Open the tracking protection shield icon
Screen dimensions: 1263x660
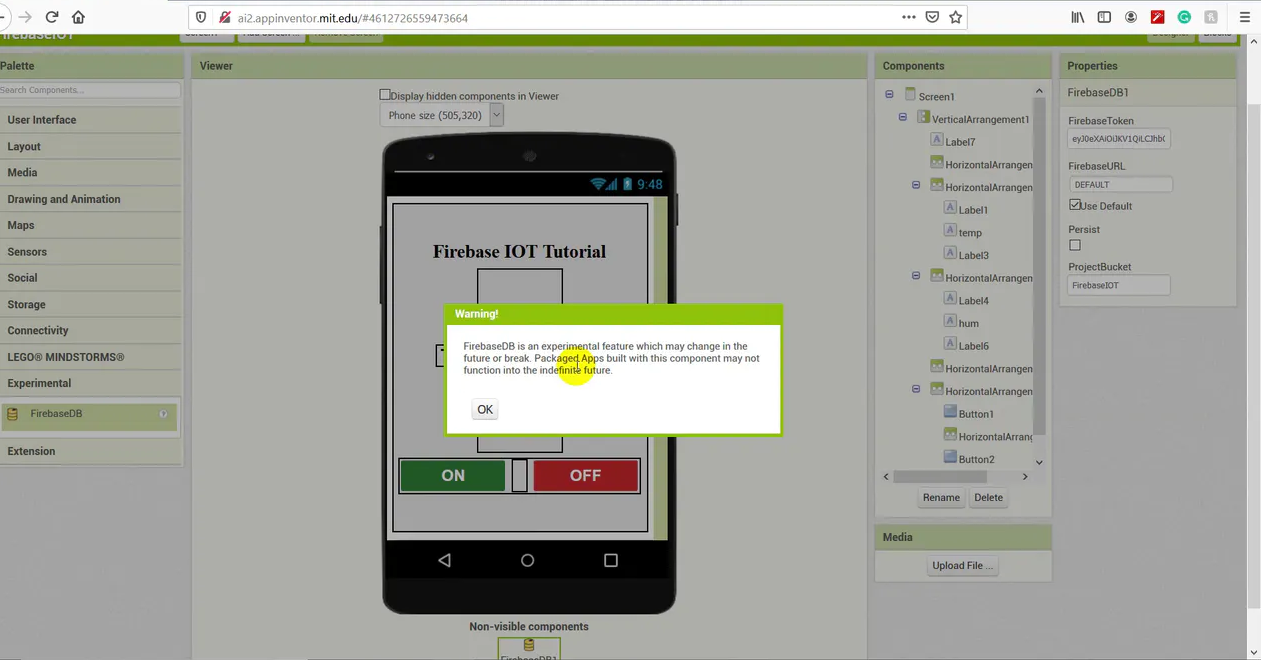pos(201,17)
